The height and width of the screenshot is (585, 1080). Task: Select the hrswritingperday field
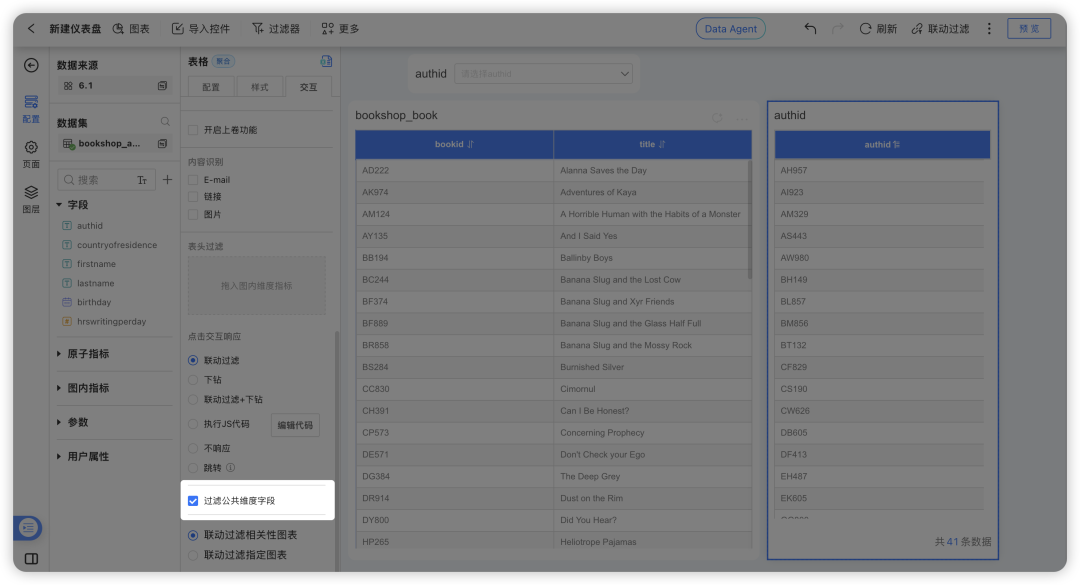coord(111,321)
